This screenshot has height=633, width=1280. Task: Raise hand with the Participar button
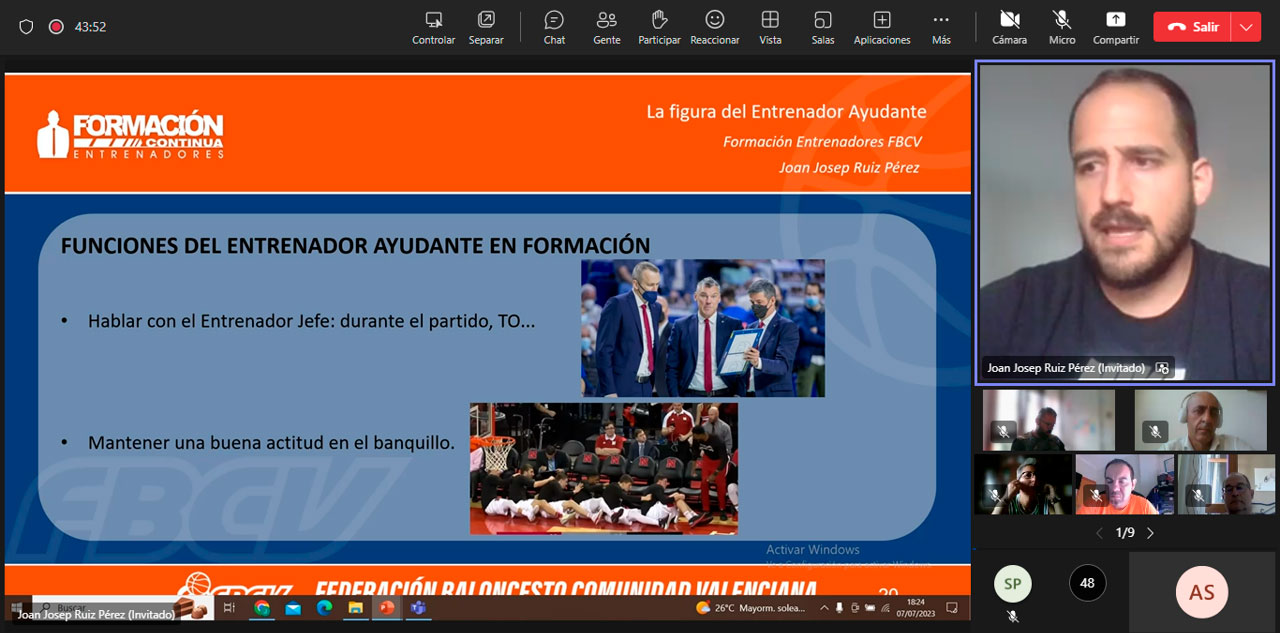pos(659,27)
